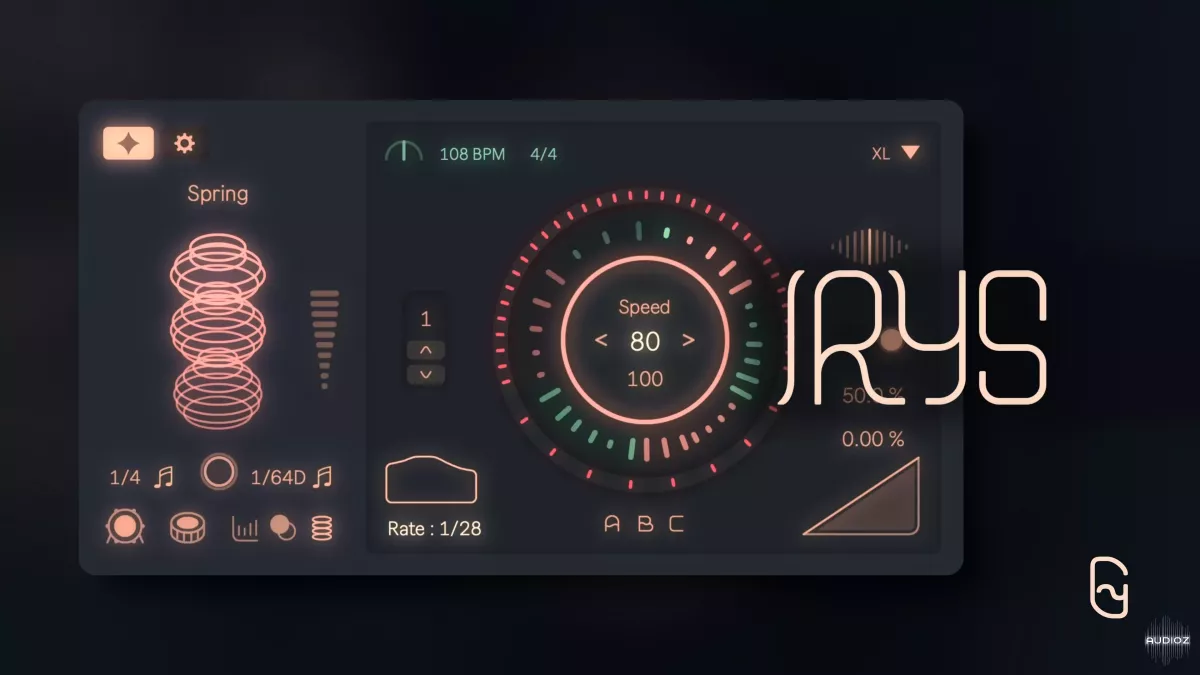The height and width of the screenshot is (675, 1200).
Task: Click the triangular ramp control
Action: (862, 497)
